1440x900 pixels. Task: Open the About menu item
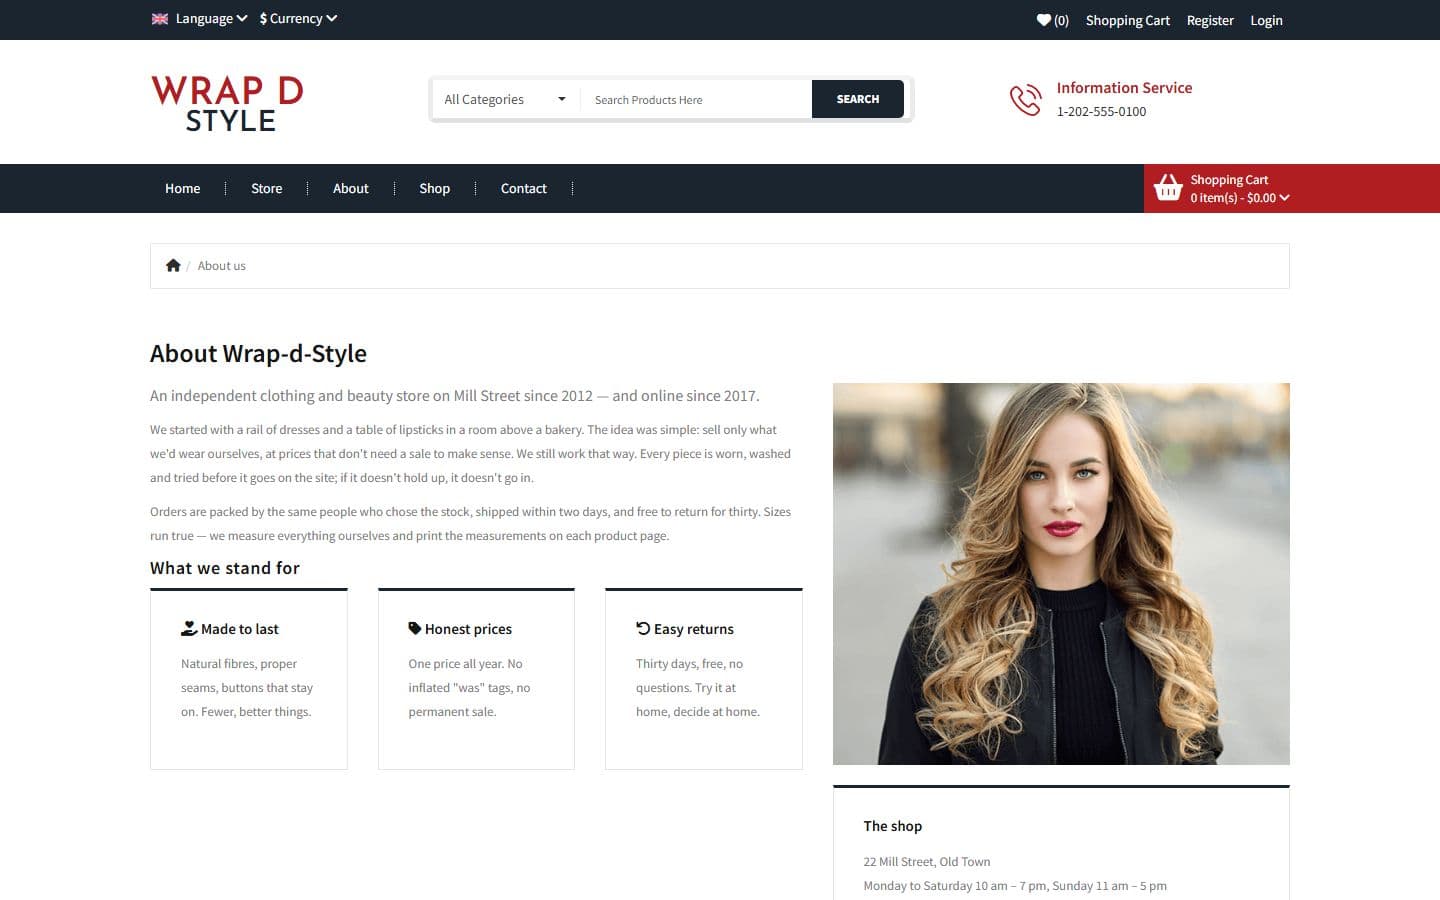[x=351, y=188]
